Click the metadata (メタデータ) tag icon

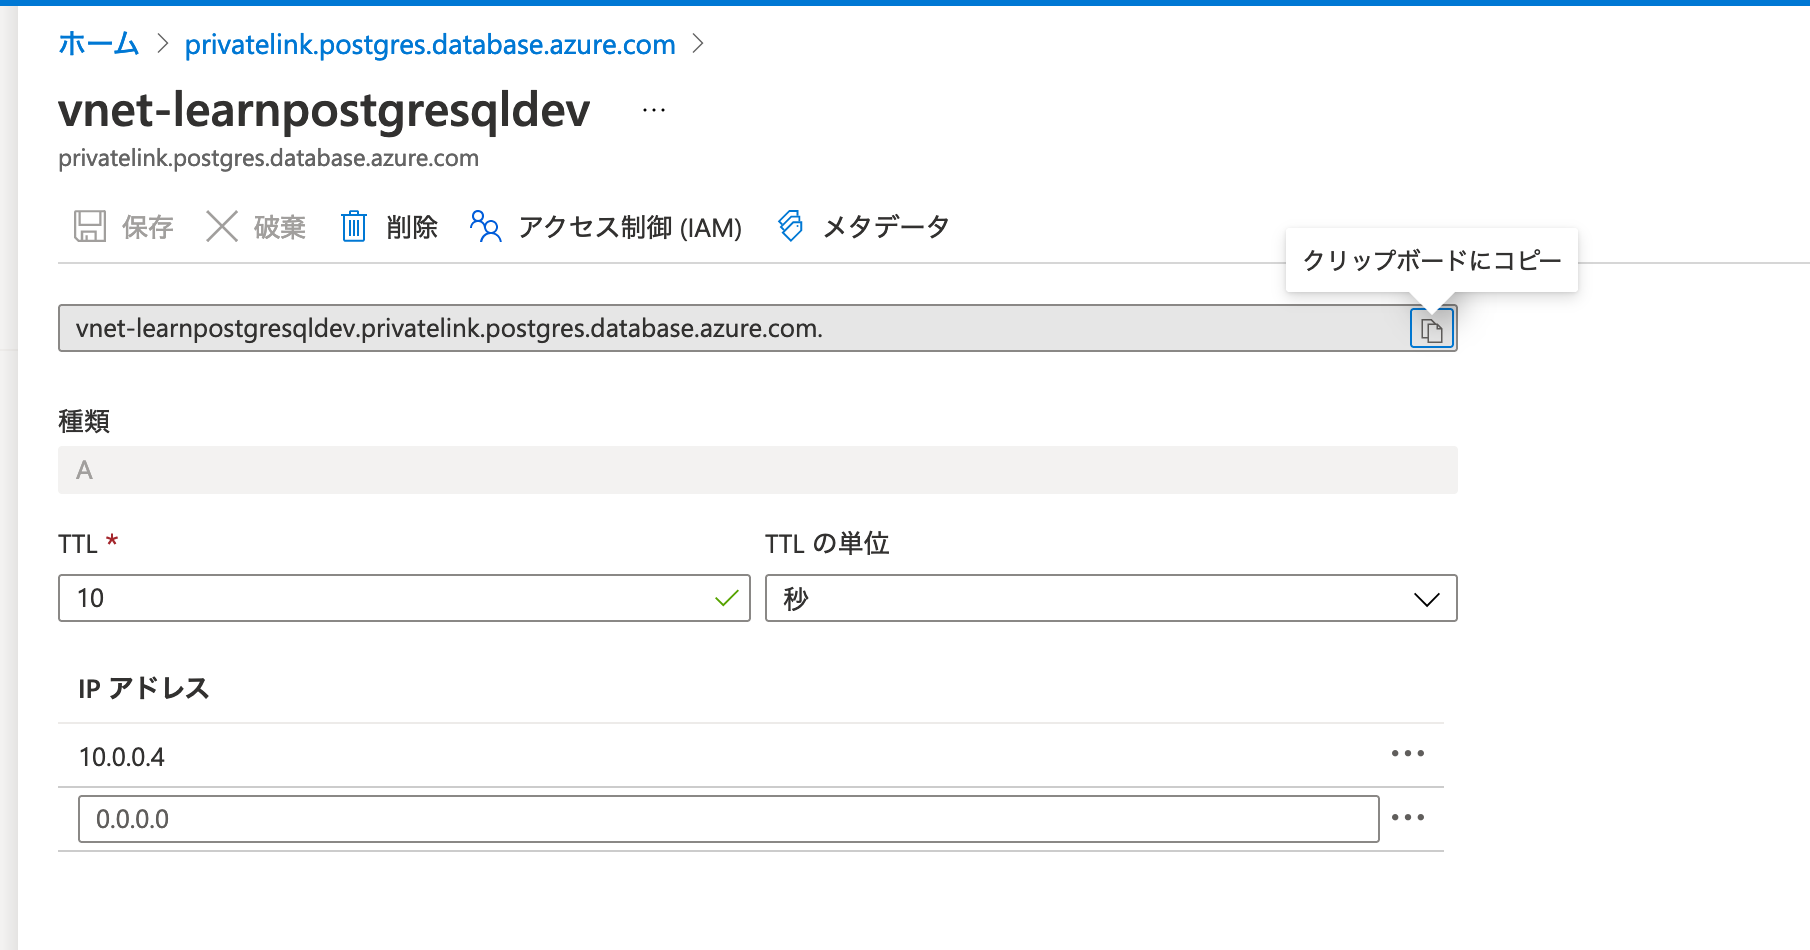(x=790, y=227)
